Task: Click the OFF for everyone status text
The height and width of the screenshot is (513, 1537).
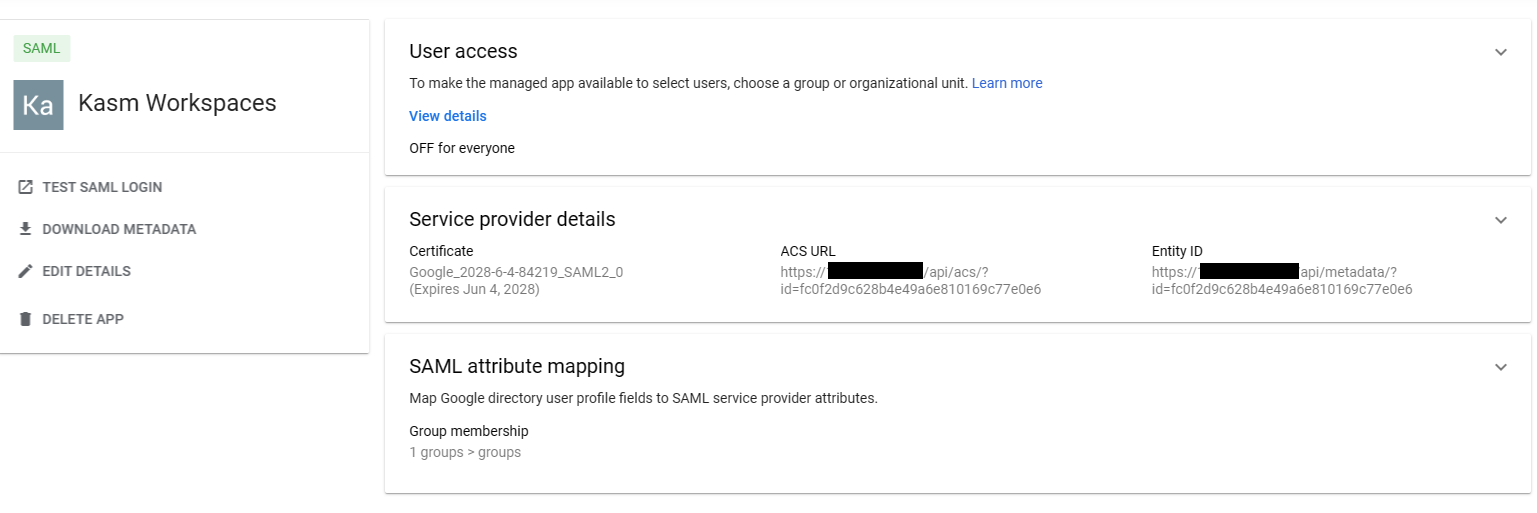Action: pos(462,148)
